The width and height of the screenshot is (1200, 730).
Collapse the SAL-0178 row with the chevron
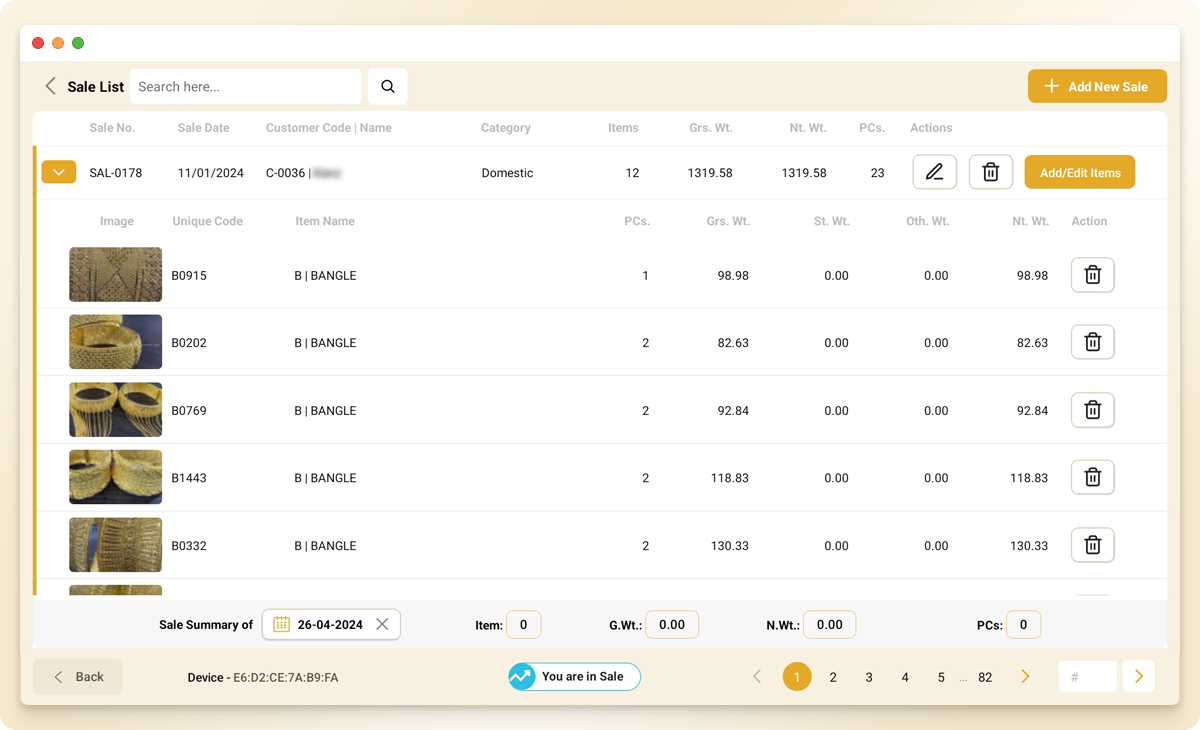pos(58,171)
